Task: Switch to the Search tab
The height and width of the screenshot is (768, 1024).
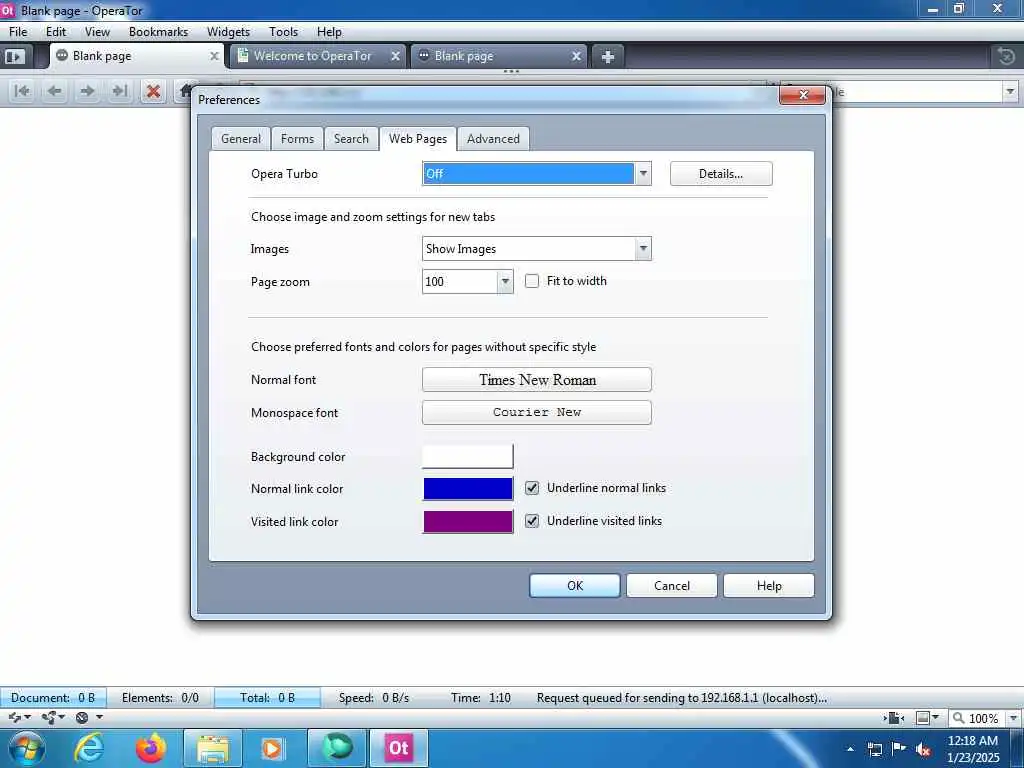Action: [x=351, y=139]
